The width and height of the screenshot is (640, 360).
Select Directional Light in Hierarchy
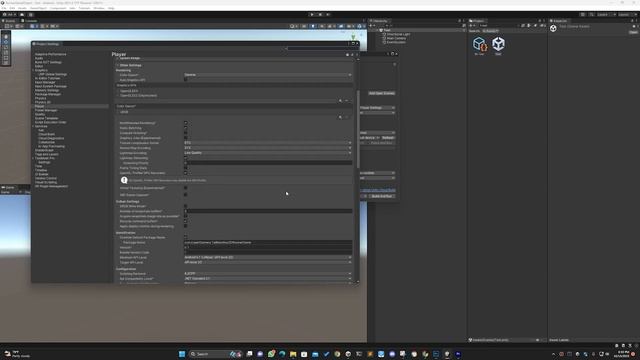[397, 34]
